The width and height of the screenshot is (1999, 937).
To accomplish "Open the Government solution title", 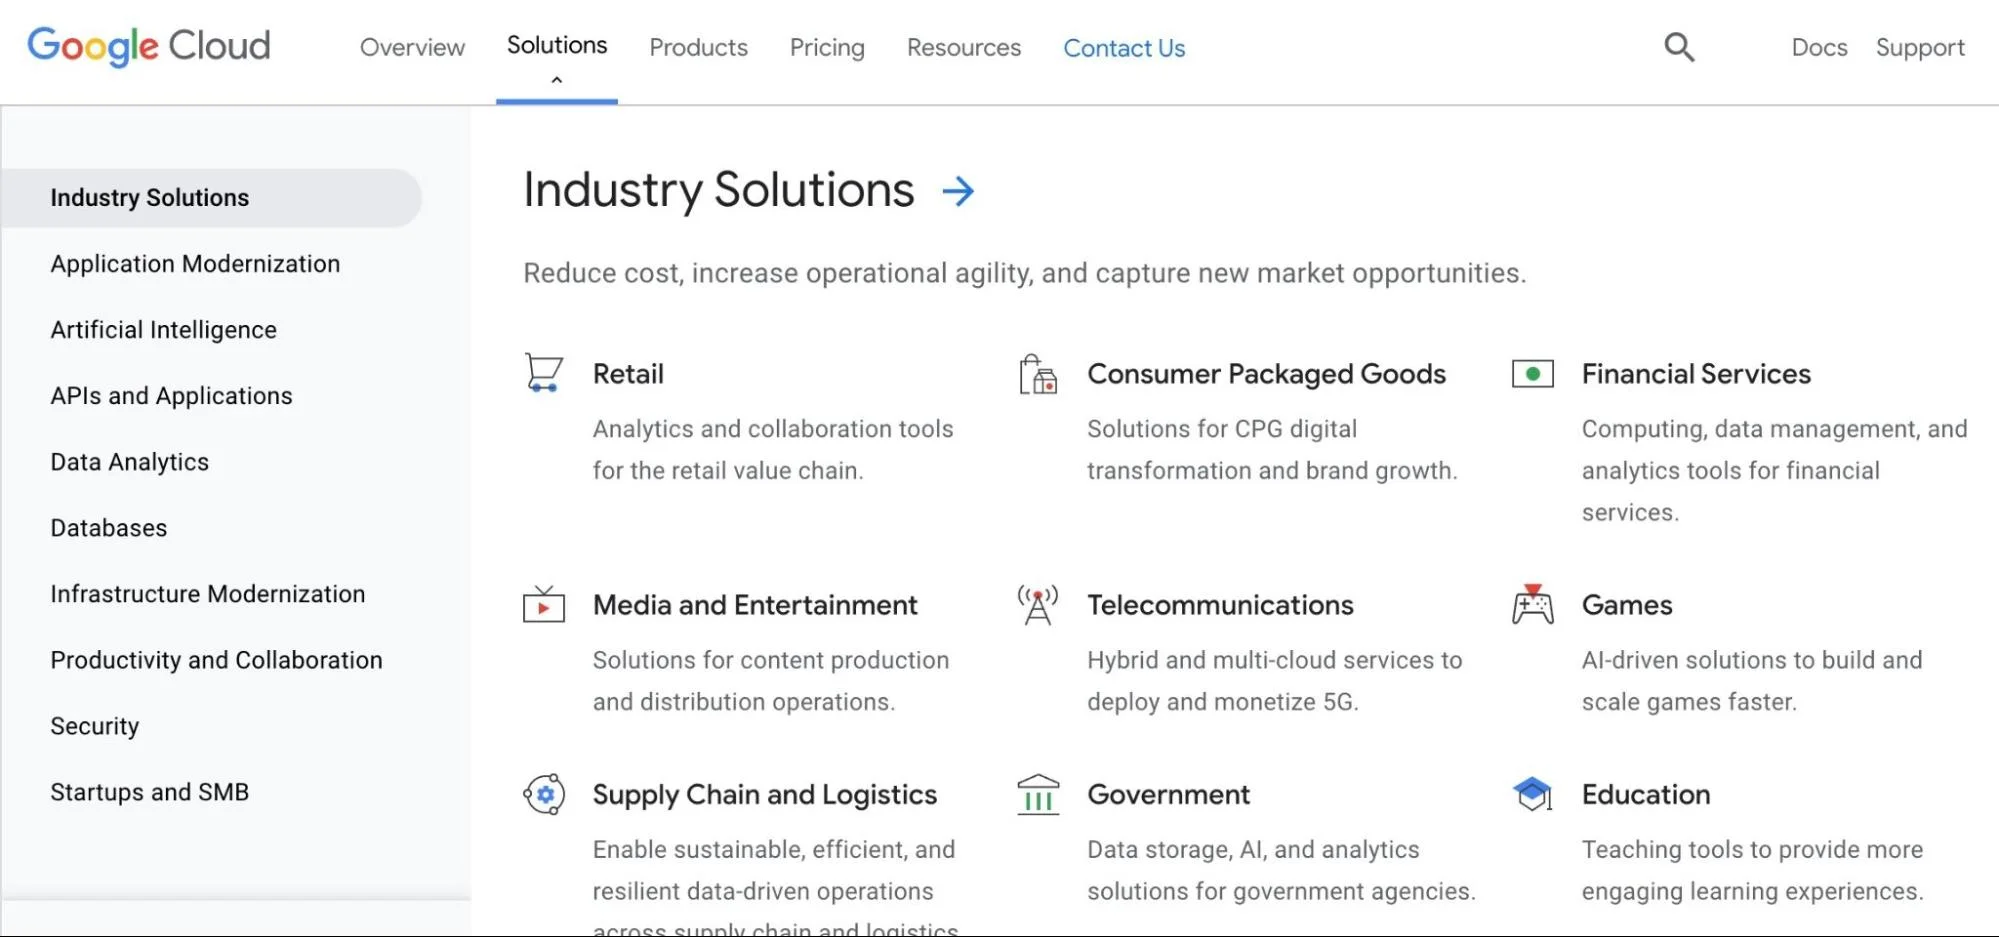I will point(1168,795).
